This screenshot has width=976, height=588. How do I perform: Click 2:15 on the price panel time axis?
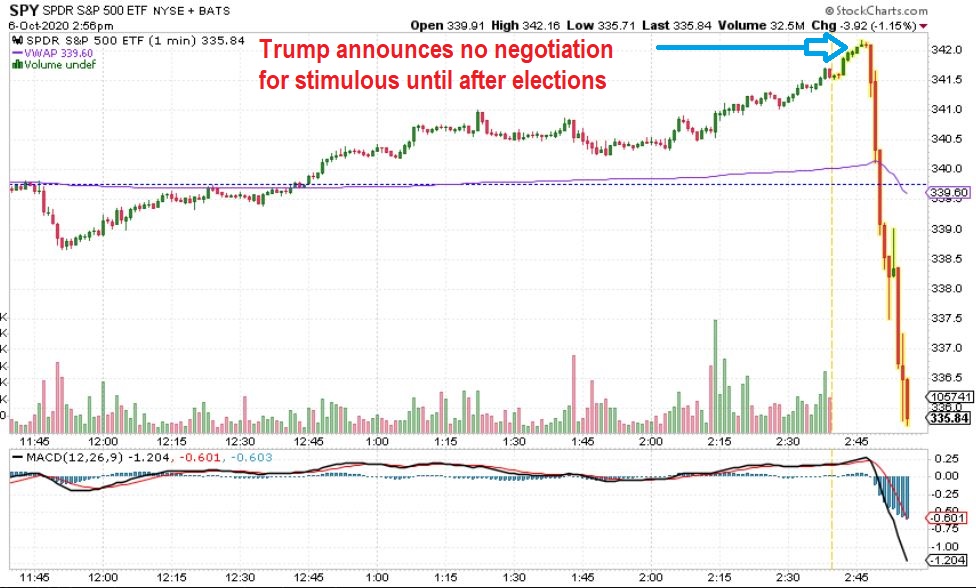click(x=720, y=442)
